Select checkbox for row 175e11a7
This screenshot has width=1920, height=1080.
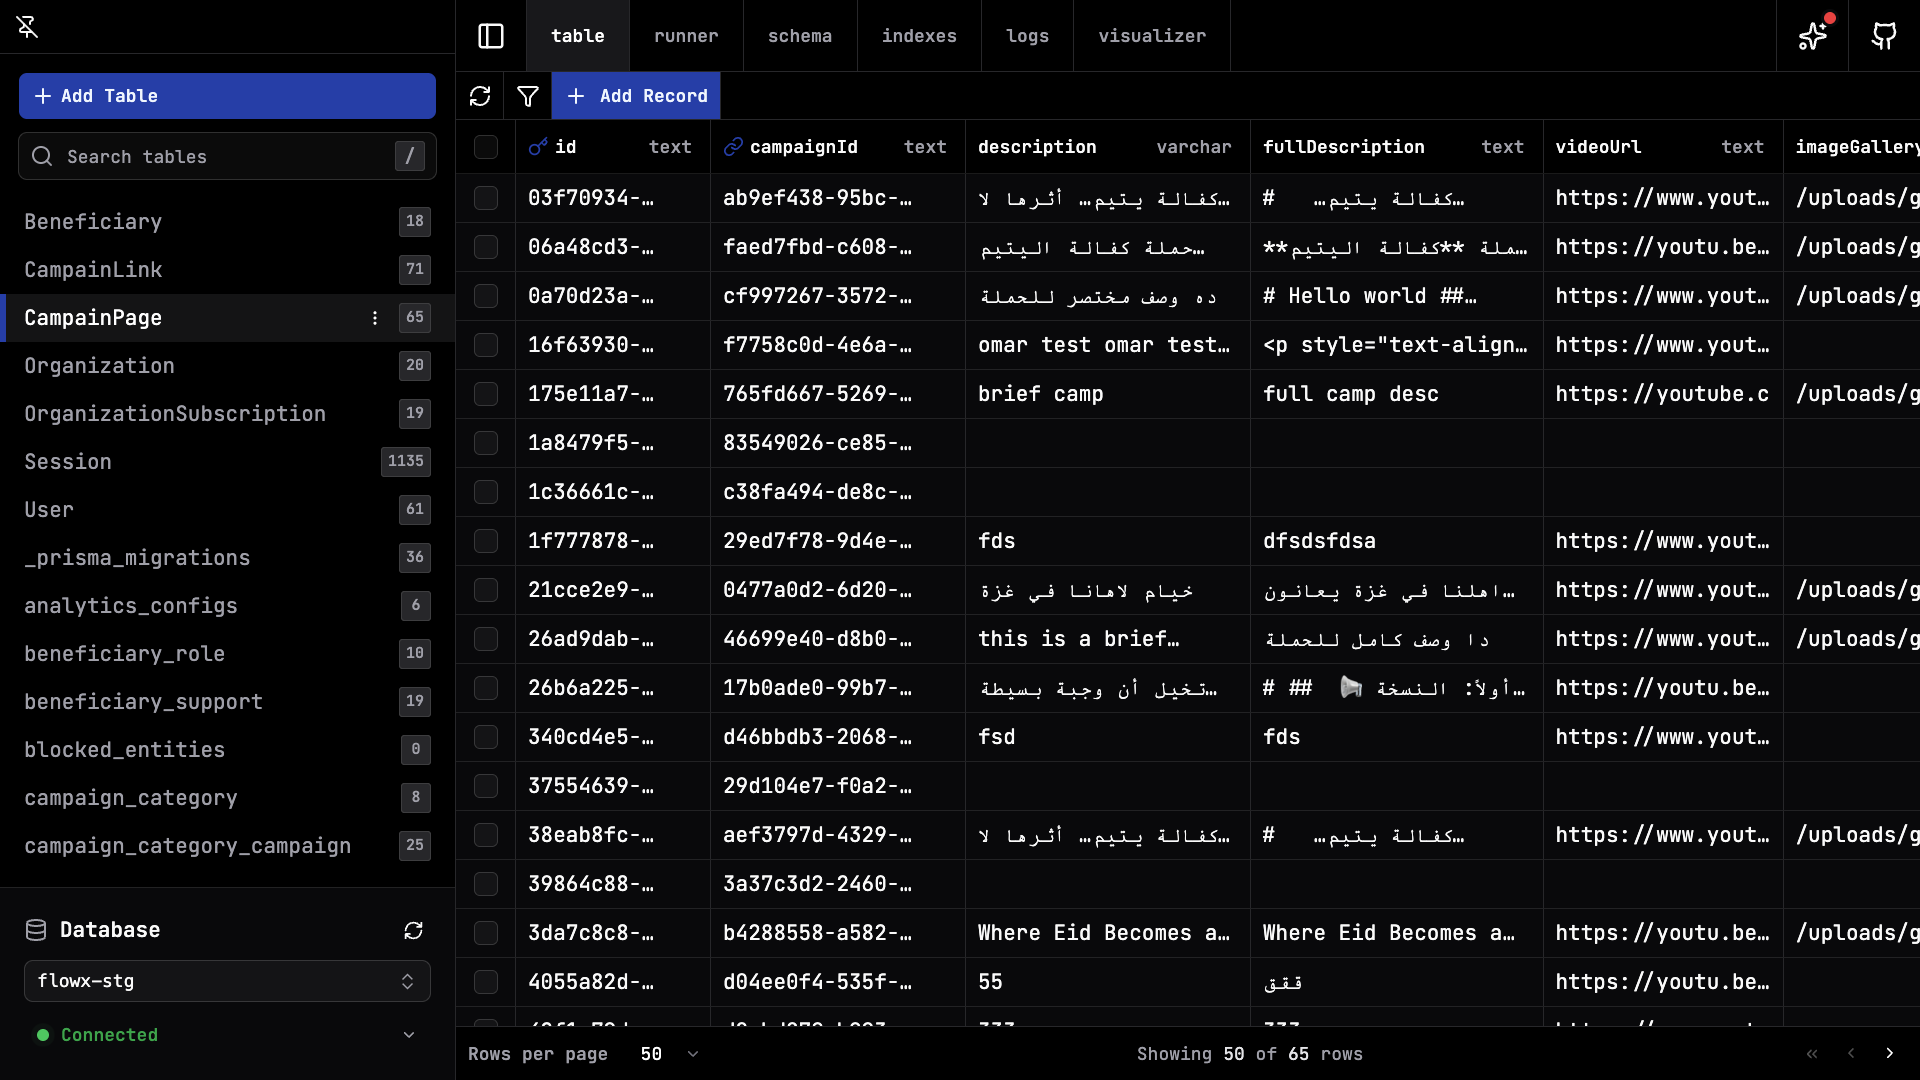click(486, 394)
